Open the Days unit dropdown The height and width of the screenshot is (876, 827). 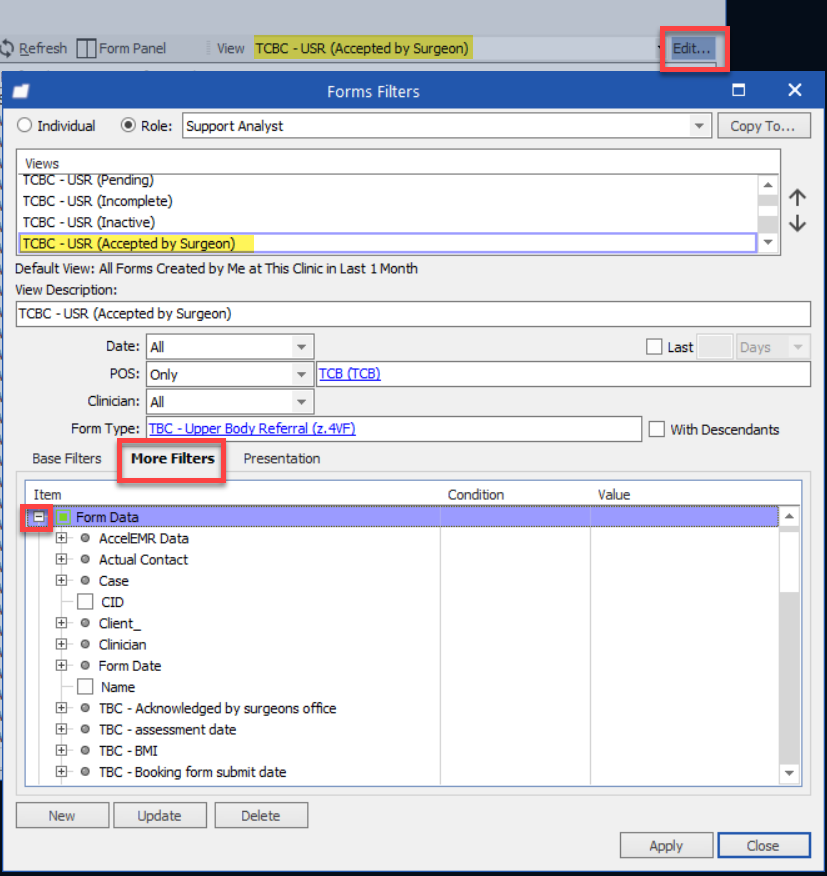click(x=798, y=347)
